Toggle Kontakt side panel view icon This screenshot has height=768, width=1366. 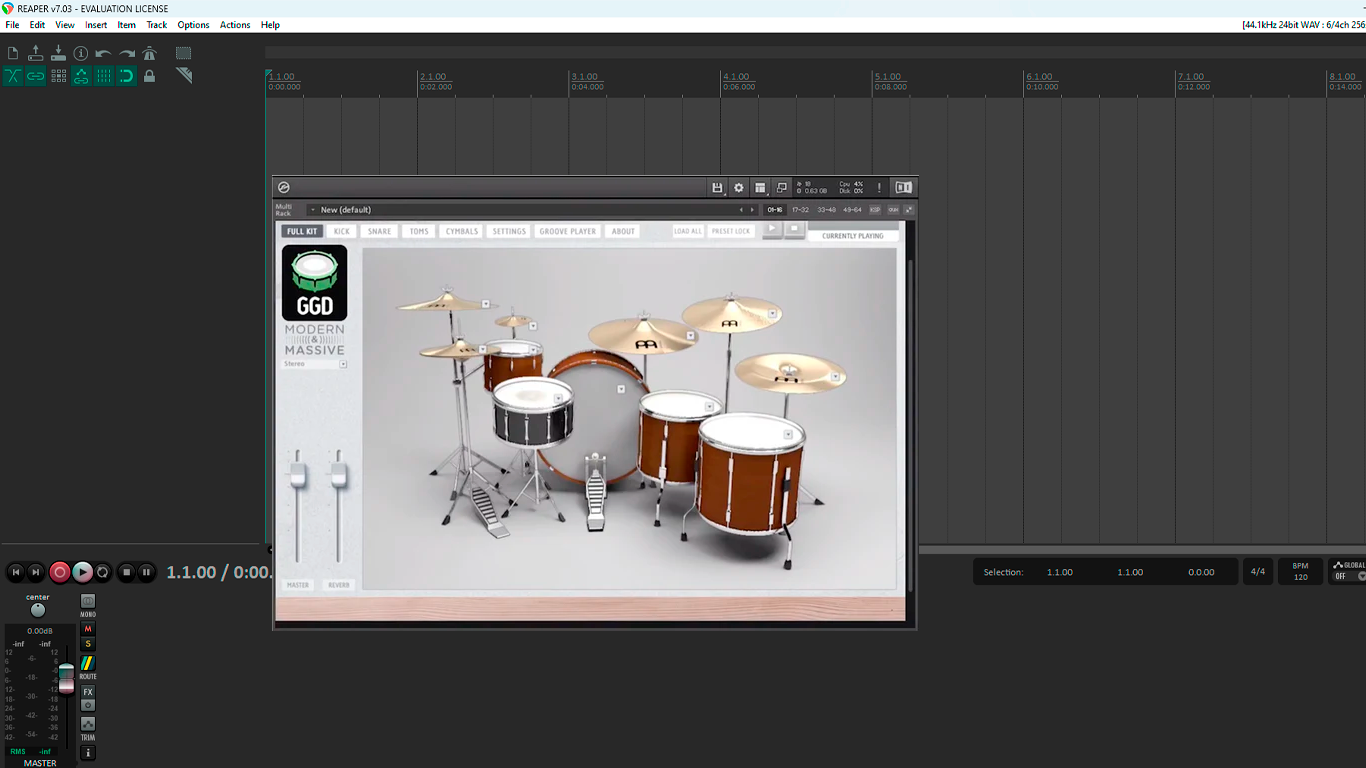(904, 187)
